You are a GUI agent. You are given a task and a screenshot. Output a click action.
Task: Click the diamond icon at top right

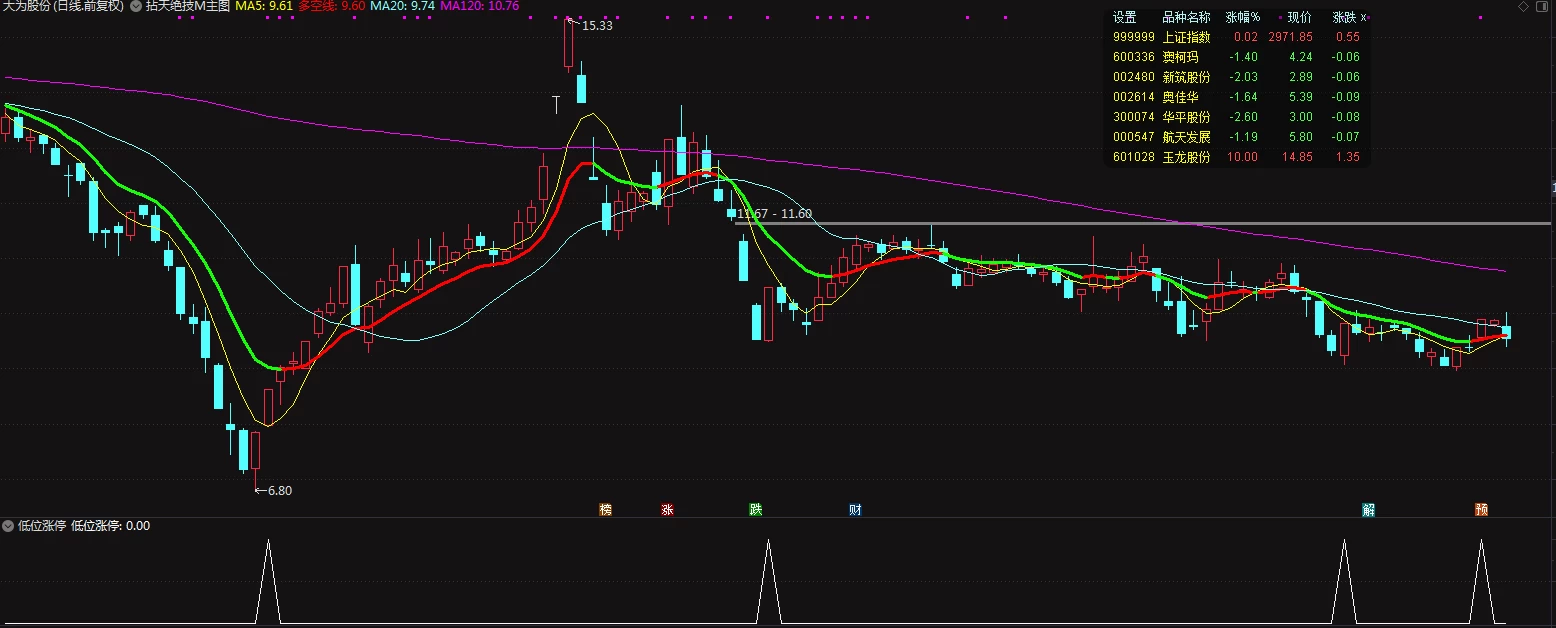pyautogui.click(x=1523, y=6)
